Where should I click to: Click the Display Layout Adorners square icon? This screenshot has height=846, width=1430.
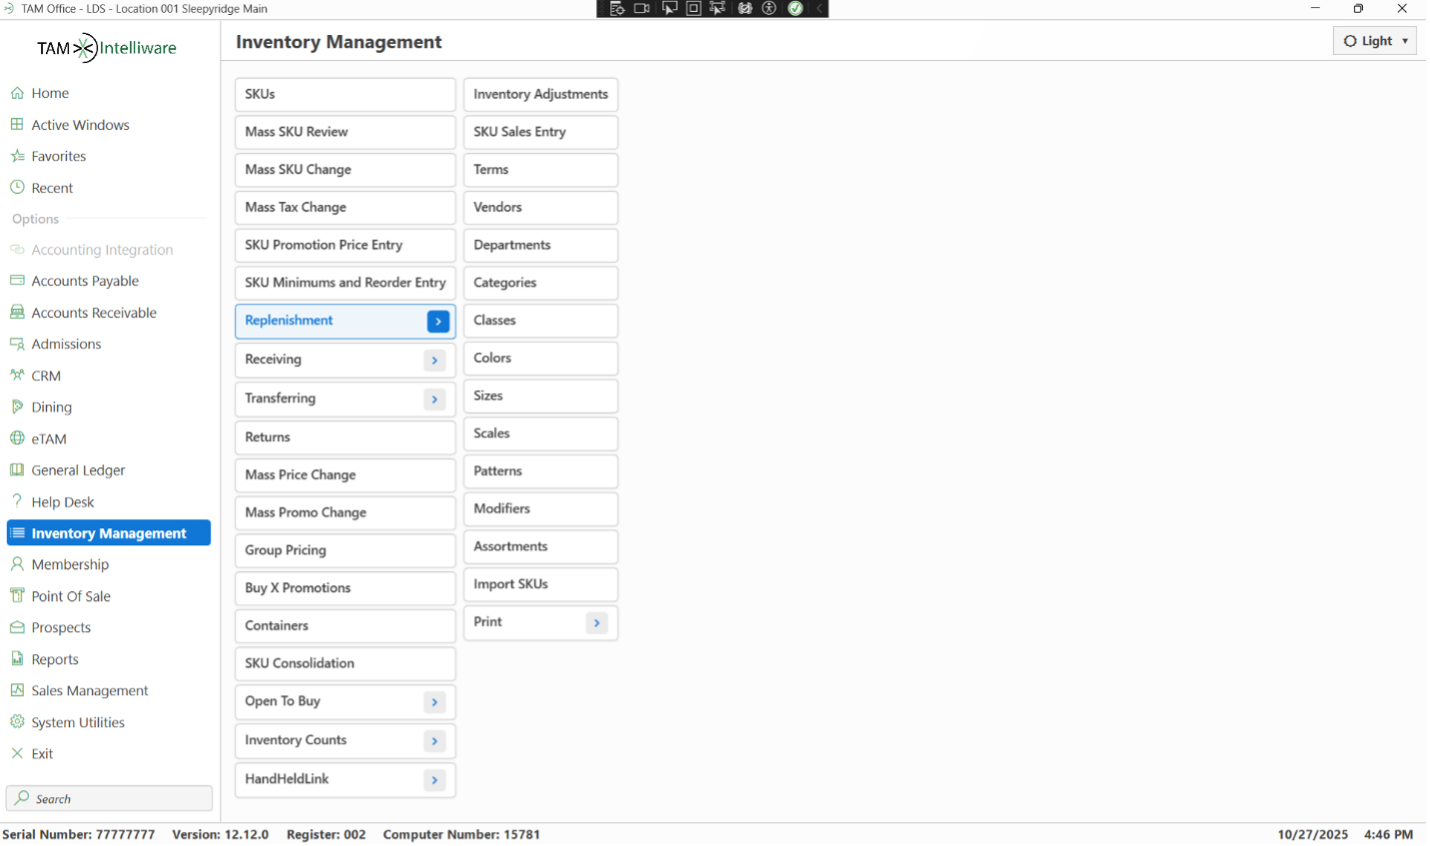(693, 9)
